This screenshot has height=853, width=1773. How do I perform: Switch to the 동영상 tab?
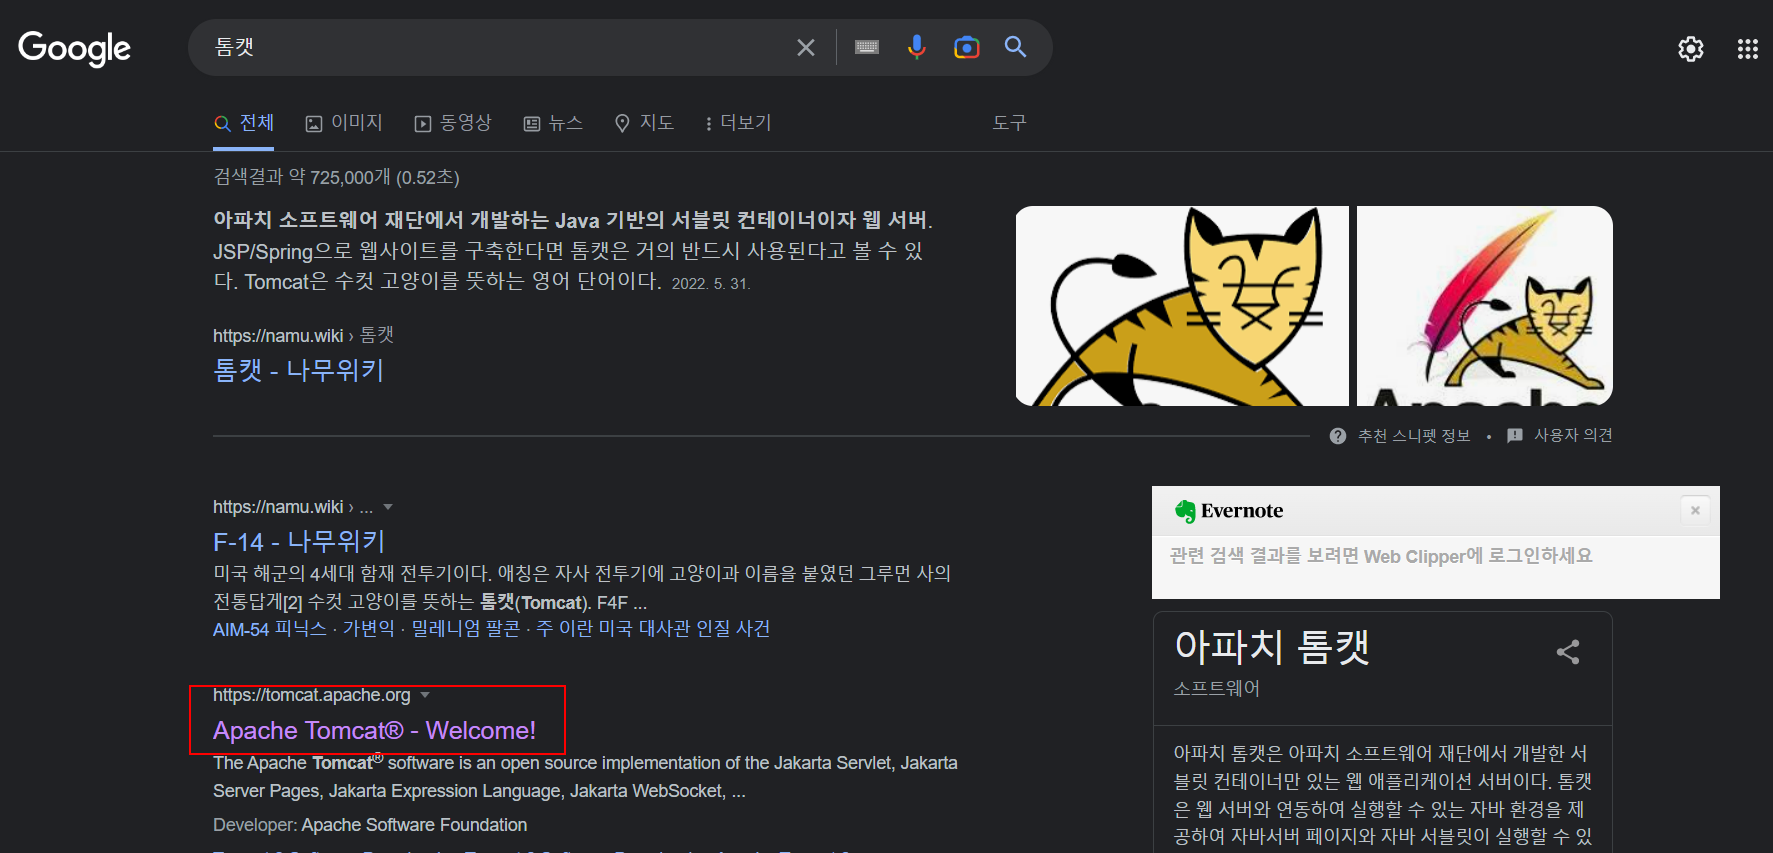pyautogui.click(x=453, y=123)
